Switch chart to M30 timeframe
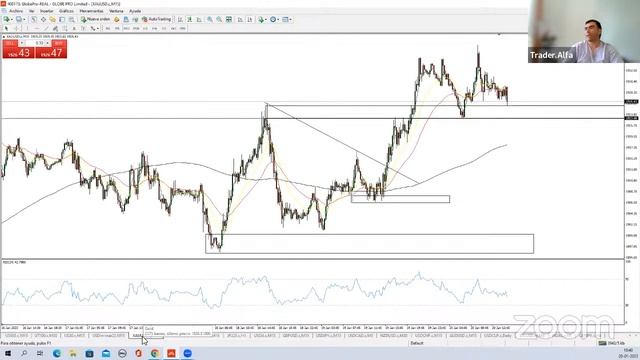Screen dimensions: 640x360 (x=136, y=28)
